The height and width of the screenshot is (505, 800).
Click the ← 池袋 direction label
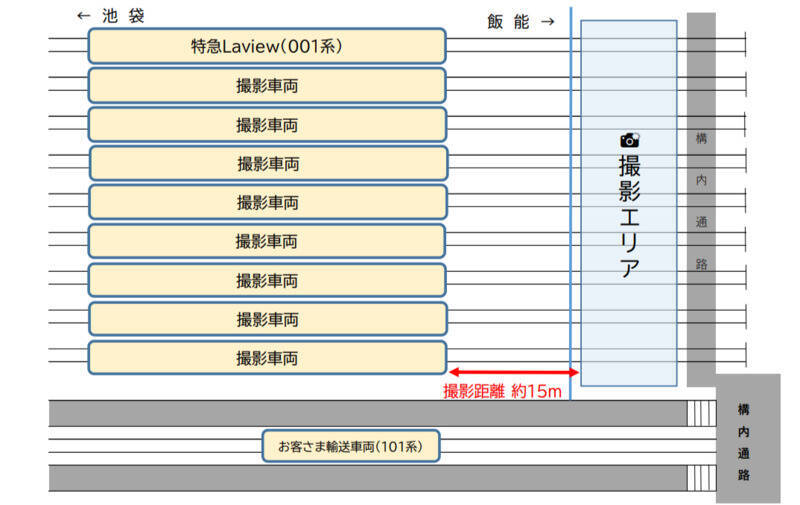coord(110,16)
